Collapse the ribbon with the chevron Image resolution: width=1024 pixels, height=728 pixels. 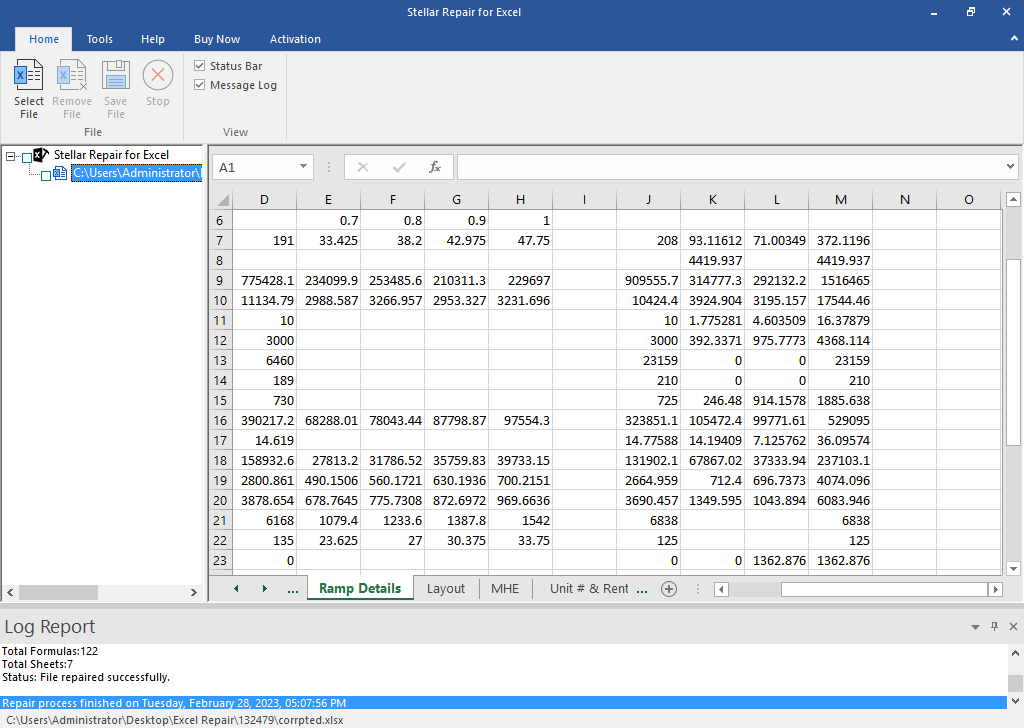pyautogui.click(x=1014, y=39)
